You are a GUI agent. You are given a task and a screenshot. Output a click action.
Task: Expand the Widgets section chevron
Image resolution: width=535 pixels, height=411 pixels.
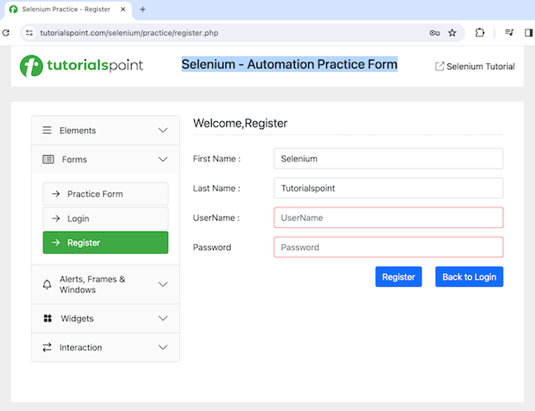(163, 318)
